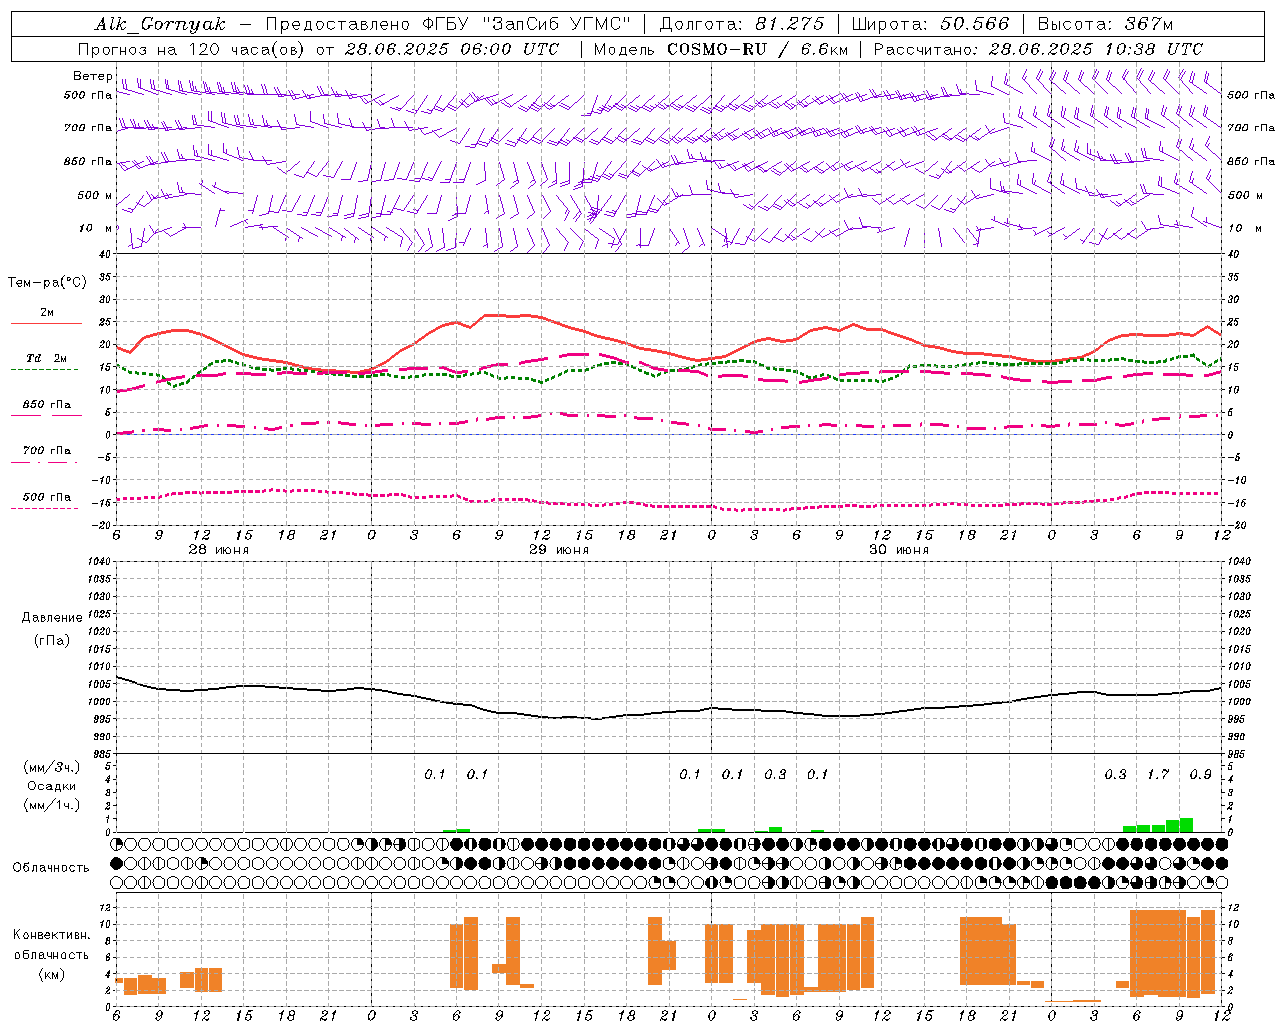Image resolution: width=1280 pixels, height=1024 pixels.
Task: Click the (мм/1ч.) units label
Action: coord(52,805)
